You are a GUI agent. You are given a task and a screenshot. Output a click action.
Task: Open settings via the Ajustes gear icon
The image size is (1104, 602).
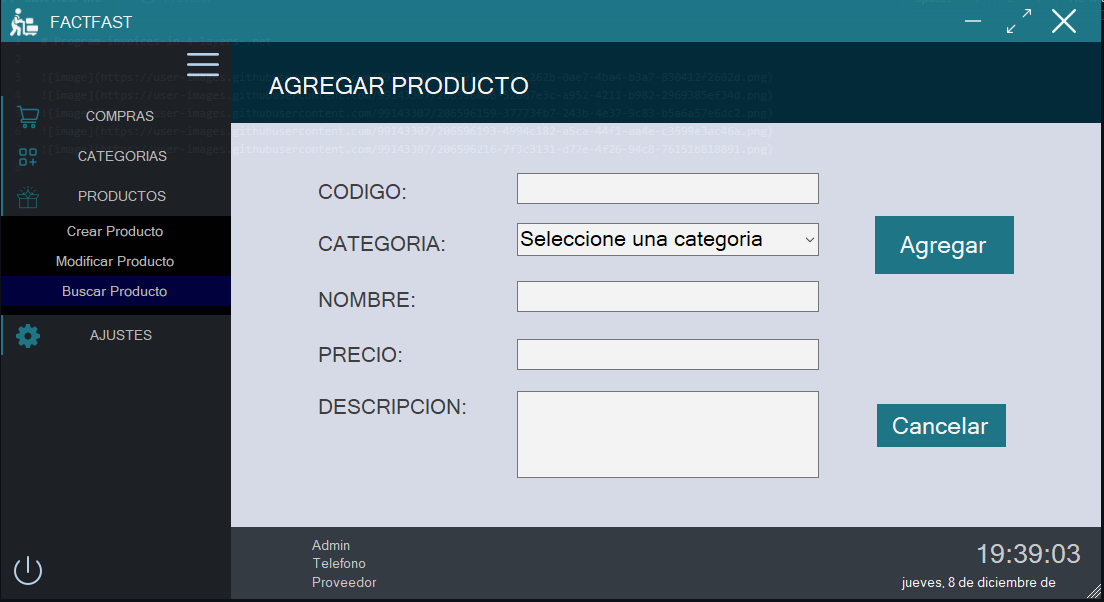pos(28,335)
